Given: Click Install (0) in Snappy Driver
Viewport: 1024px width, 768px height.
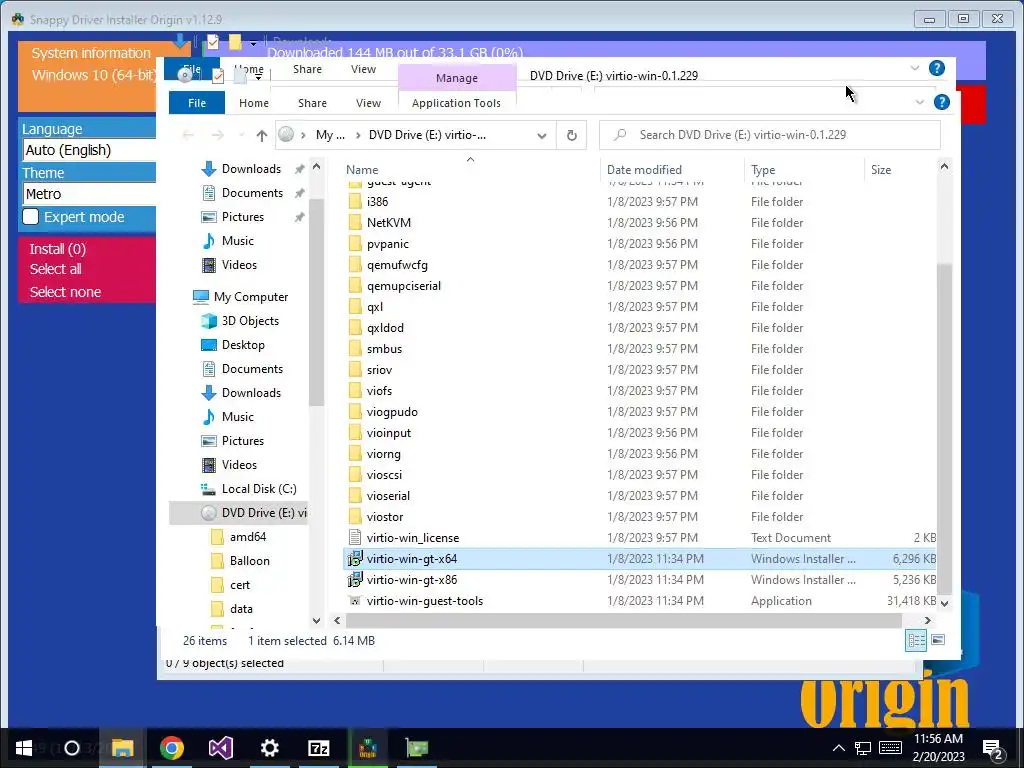Looking at the screenshot, I should tap(57, 249).
